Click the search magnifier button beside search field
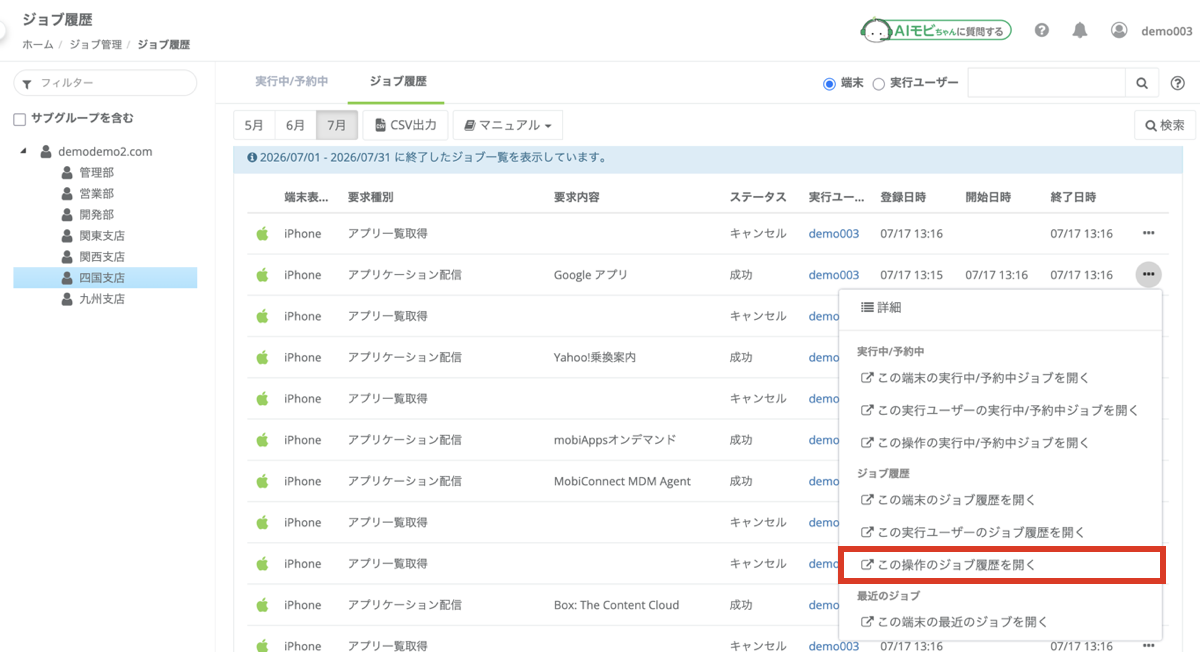This screenshot has height=652, width=1200. coord(1141,83)
